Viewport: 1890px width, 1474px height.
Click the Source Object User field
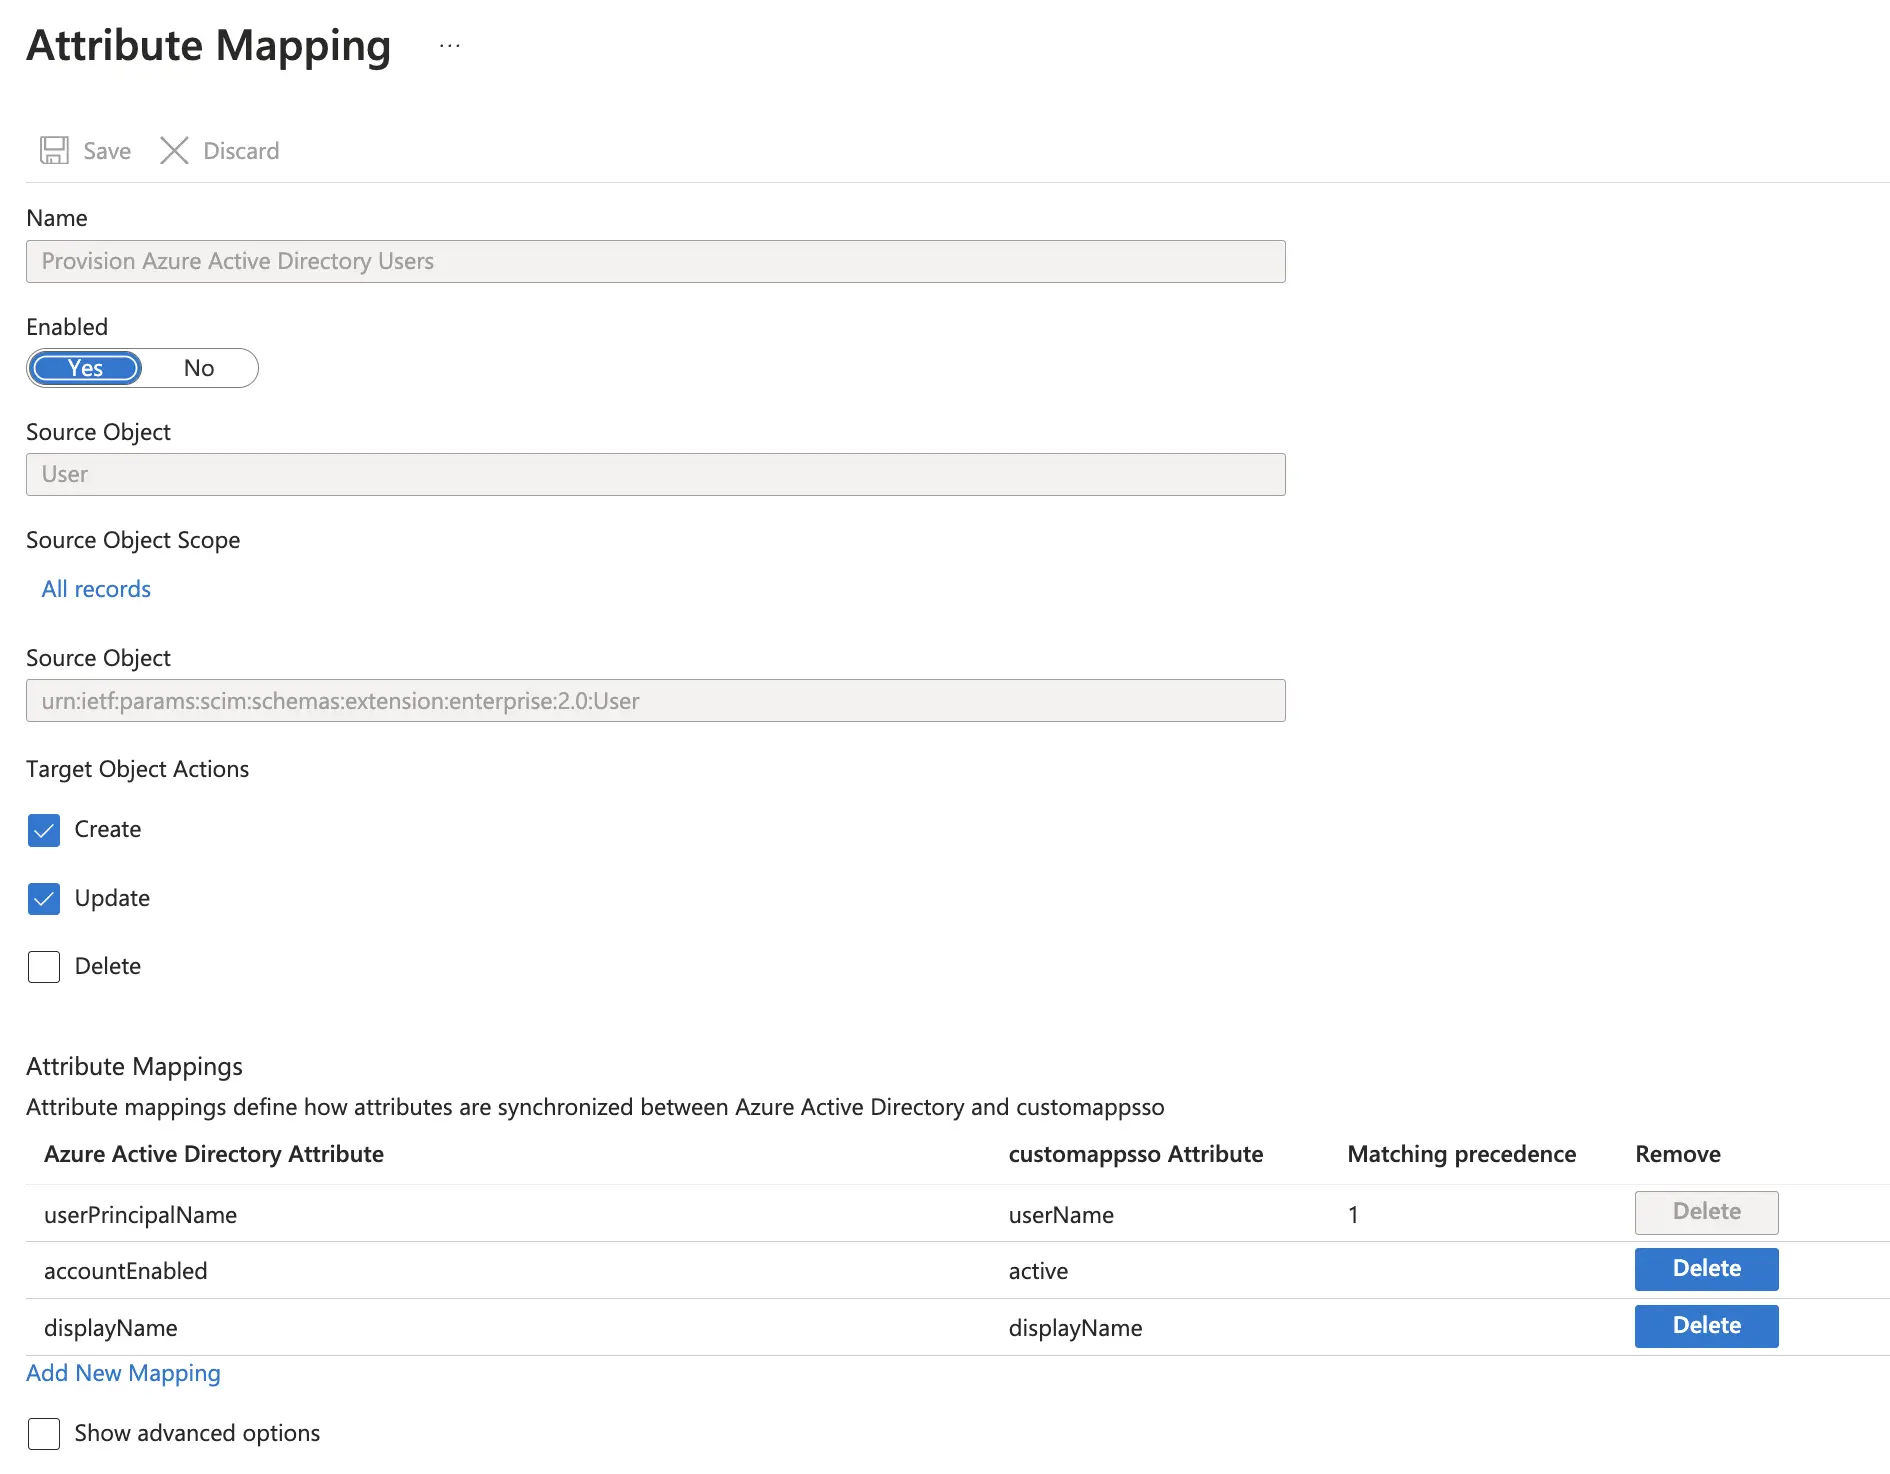point(656,474)
